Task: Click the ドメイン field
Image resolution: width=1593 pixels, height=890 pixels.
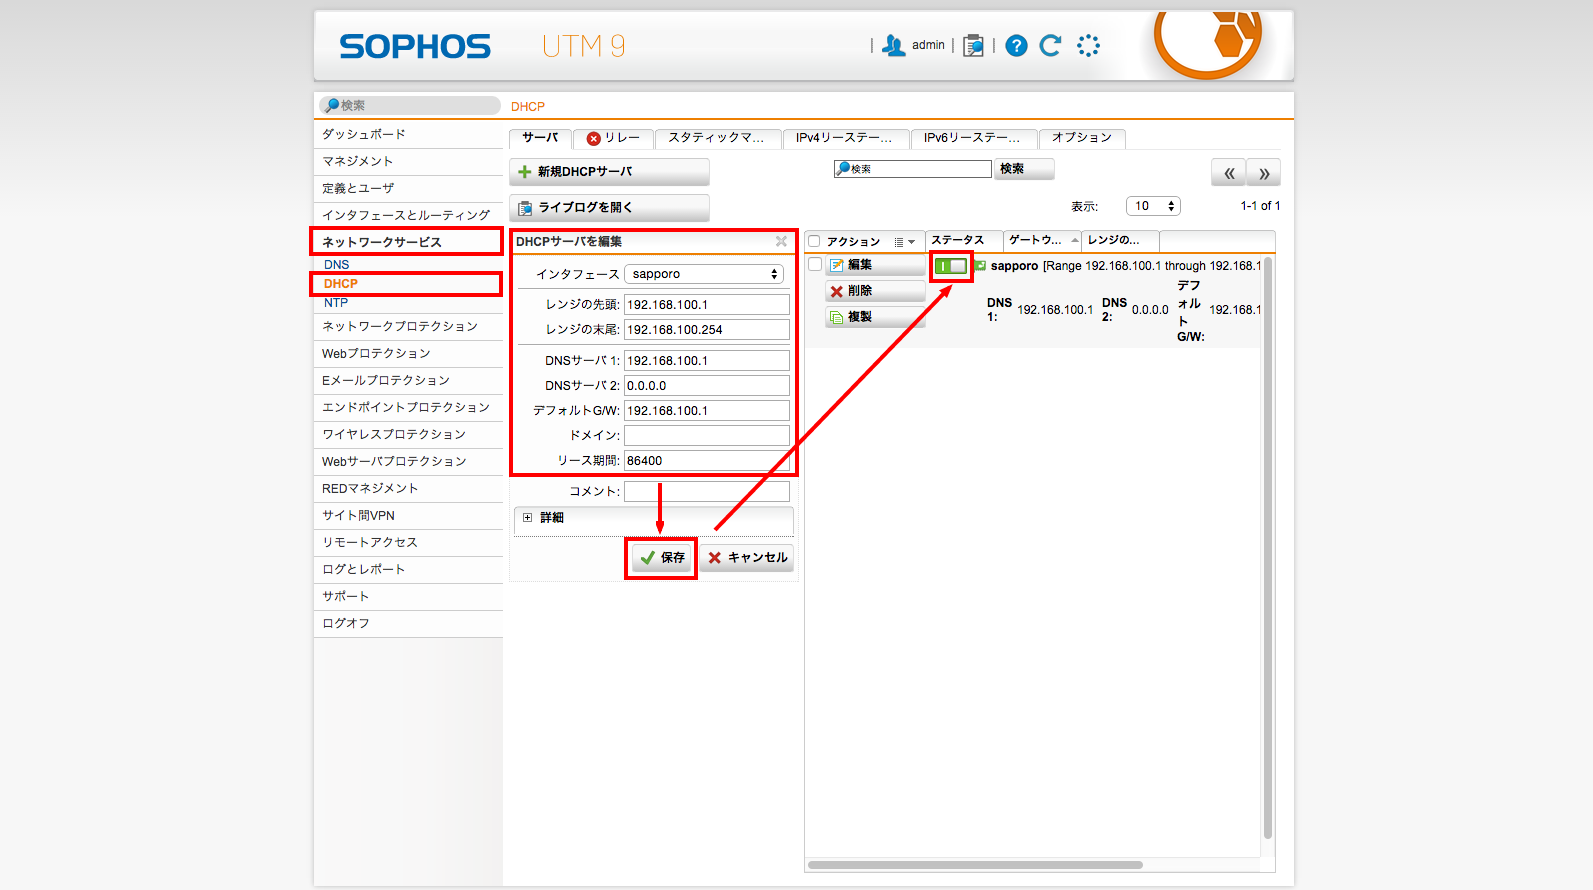Action: [x=706, y=436]
